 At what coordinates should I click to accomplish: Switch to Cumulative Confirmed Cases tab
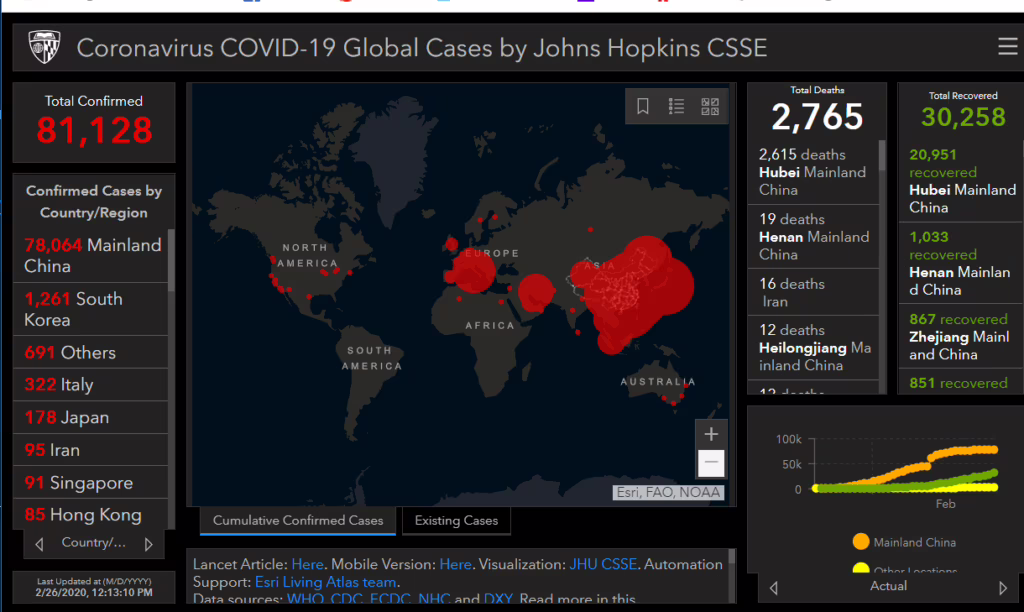298,521
